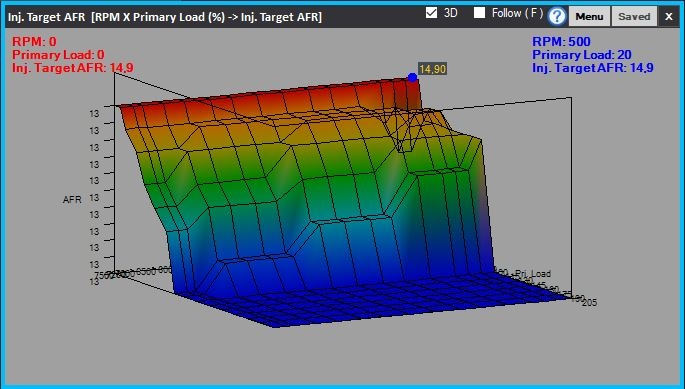Click the red Inj. Target AFR: 14,9 readout

73,68
